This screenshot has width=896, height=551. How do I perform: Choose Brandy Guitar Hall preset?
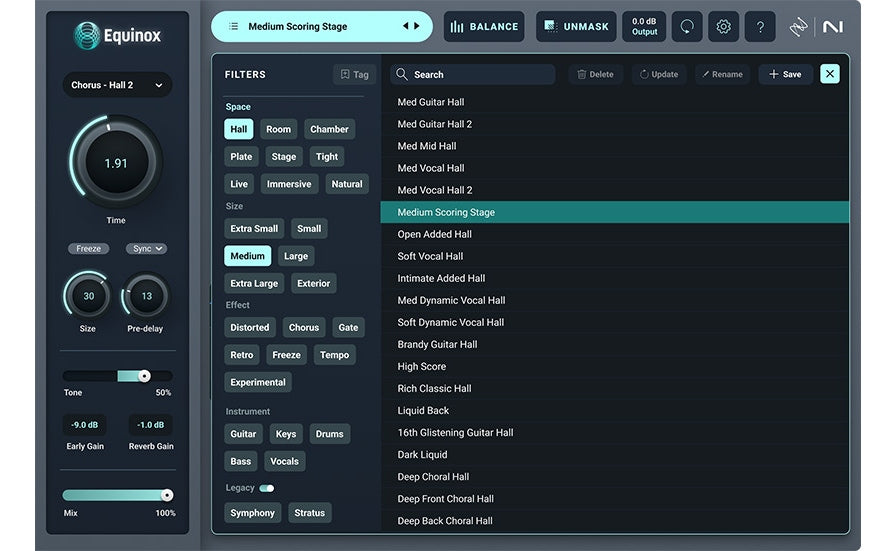coord(615,344)
